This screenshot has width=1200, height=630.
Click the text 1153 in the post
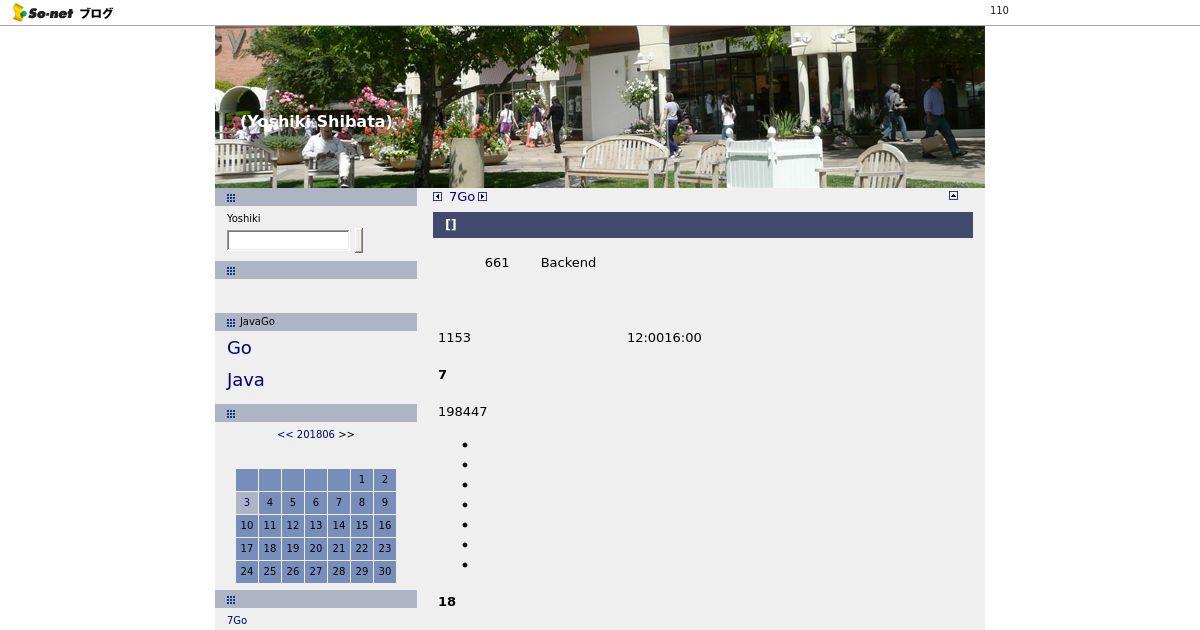pyautogui.click(x=454, y=338)
